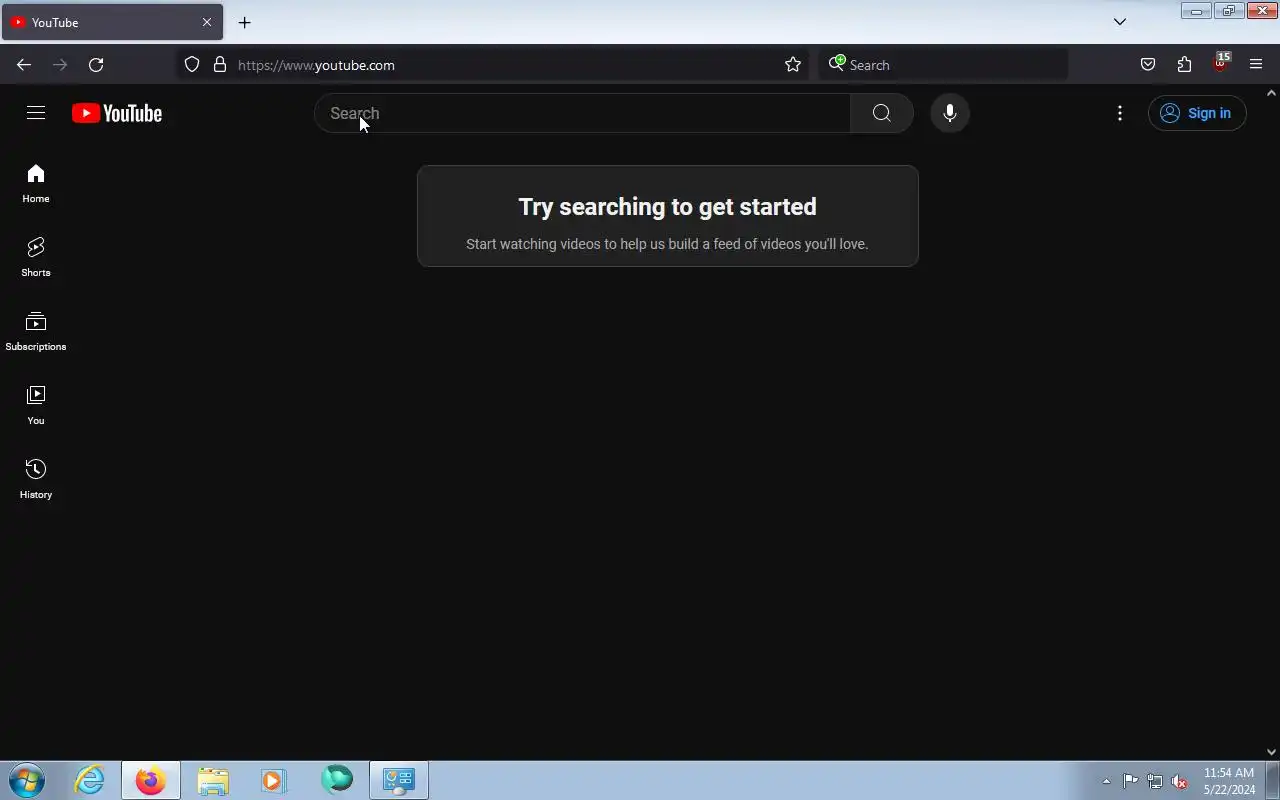Open the Extensions puzzle icon
The height and width of the screenshot is (800, 1280).
pyautogui.click(x=1184, y=65)
